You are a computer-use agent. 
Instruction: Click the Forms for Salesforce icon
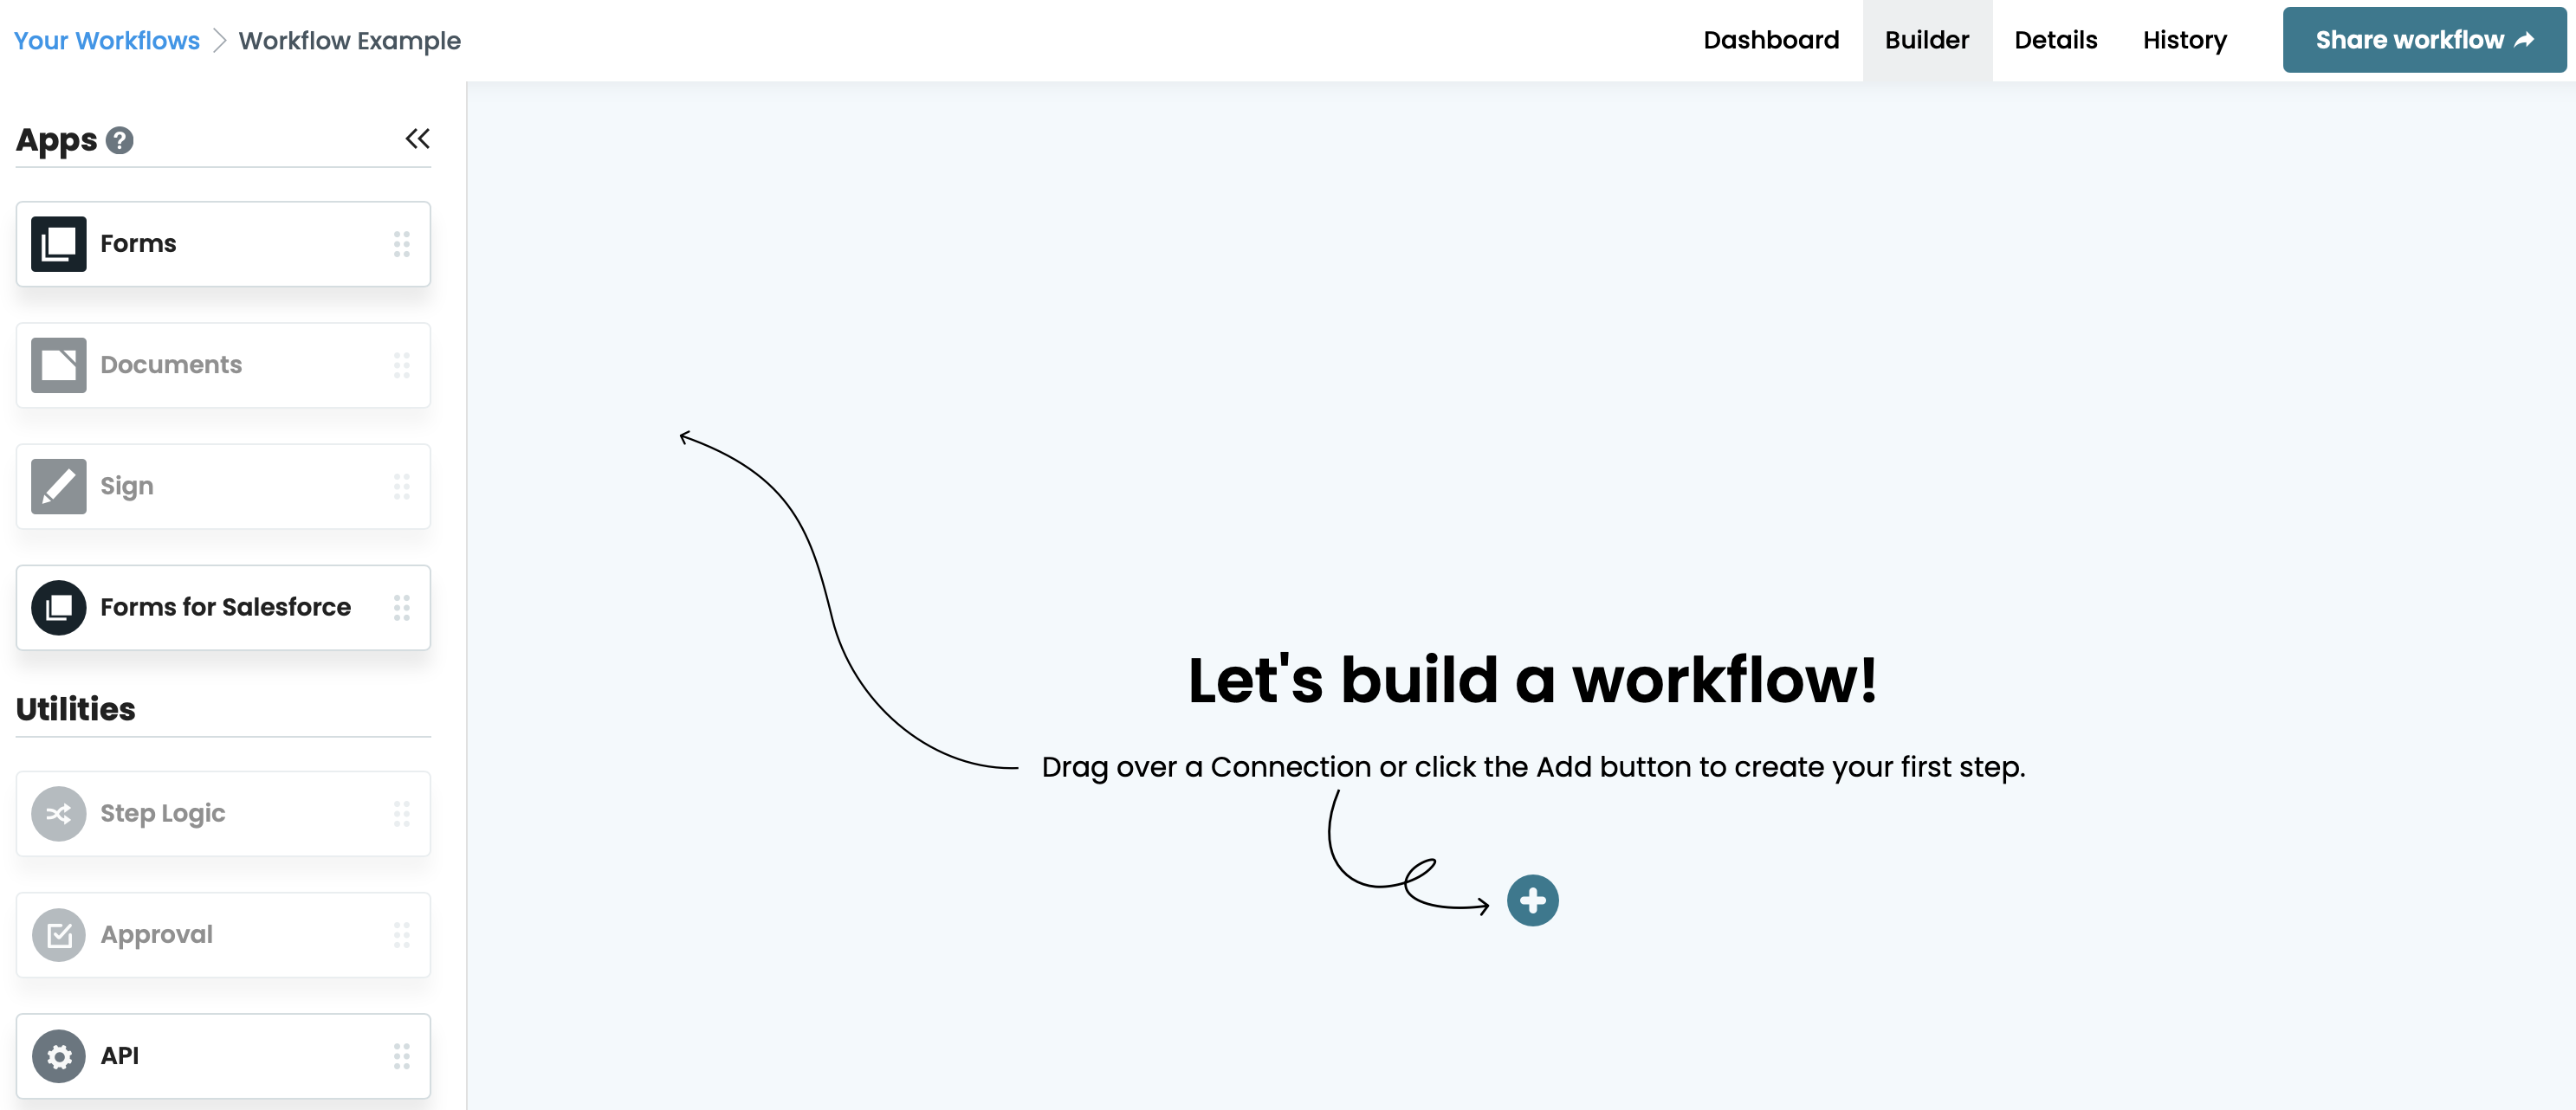point(58,607)
